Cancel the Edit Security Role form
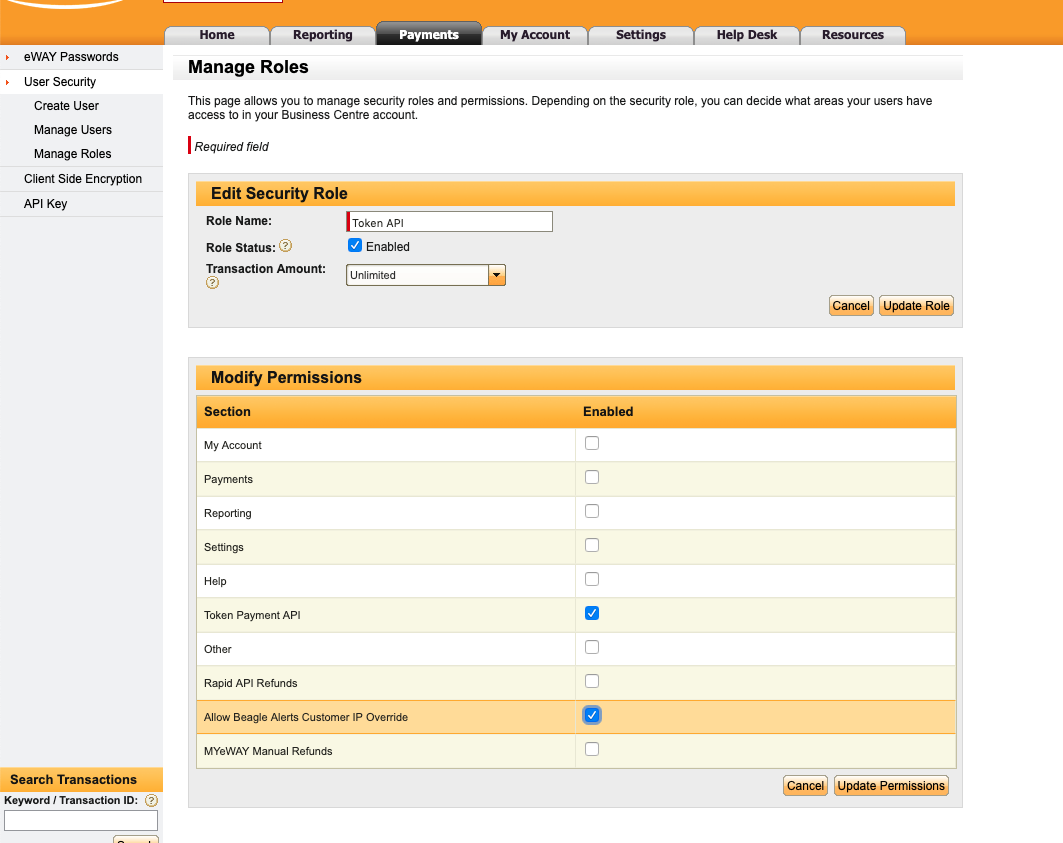The width and height of the screenshot is (1063, 843). tap(851, 306)
